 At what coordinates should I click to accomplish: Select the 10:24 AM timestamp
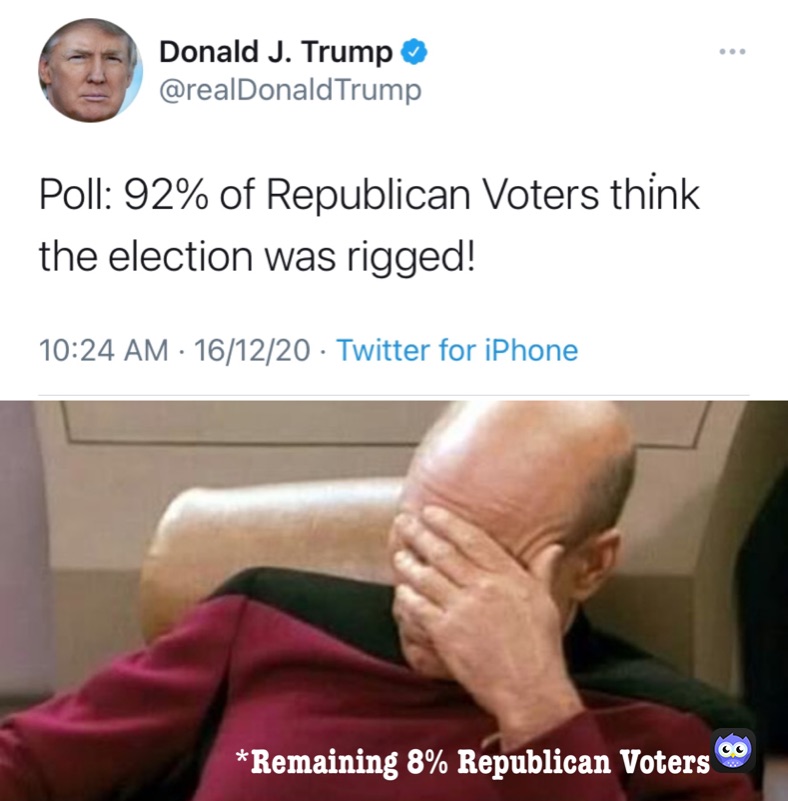(x=103, y=350)
